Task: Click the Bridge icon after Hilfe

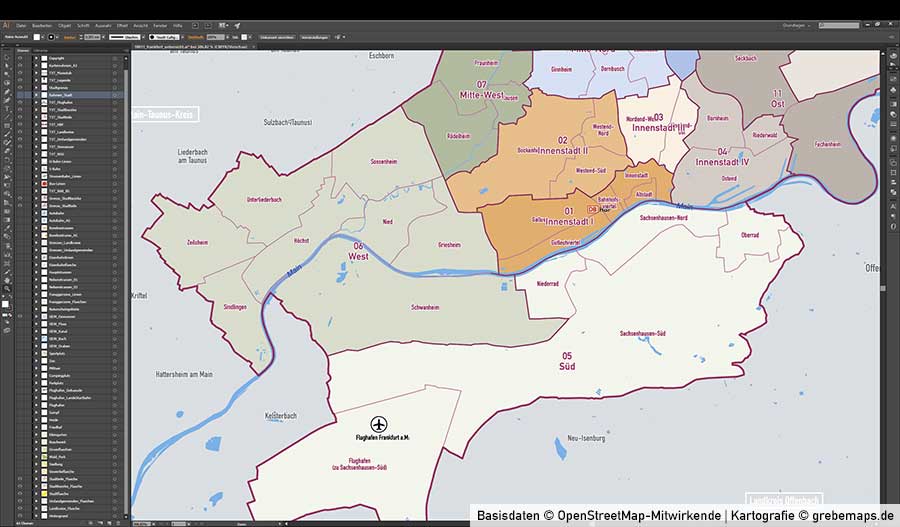Action: [195, 25]
